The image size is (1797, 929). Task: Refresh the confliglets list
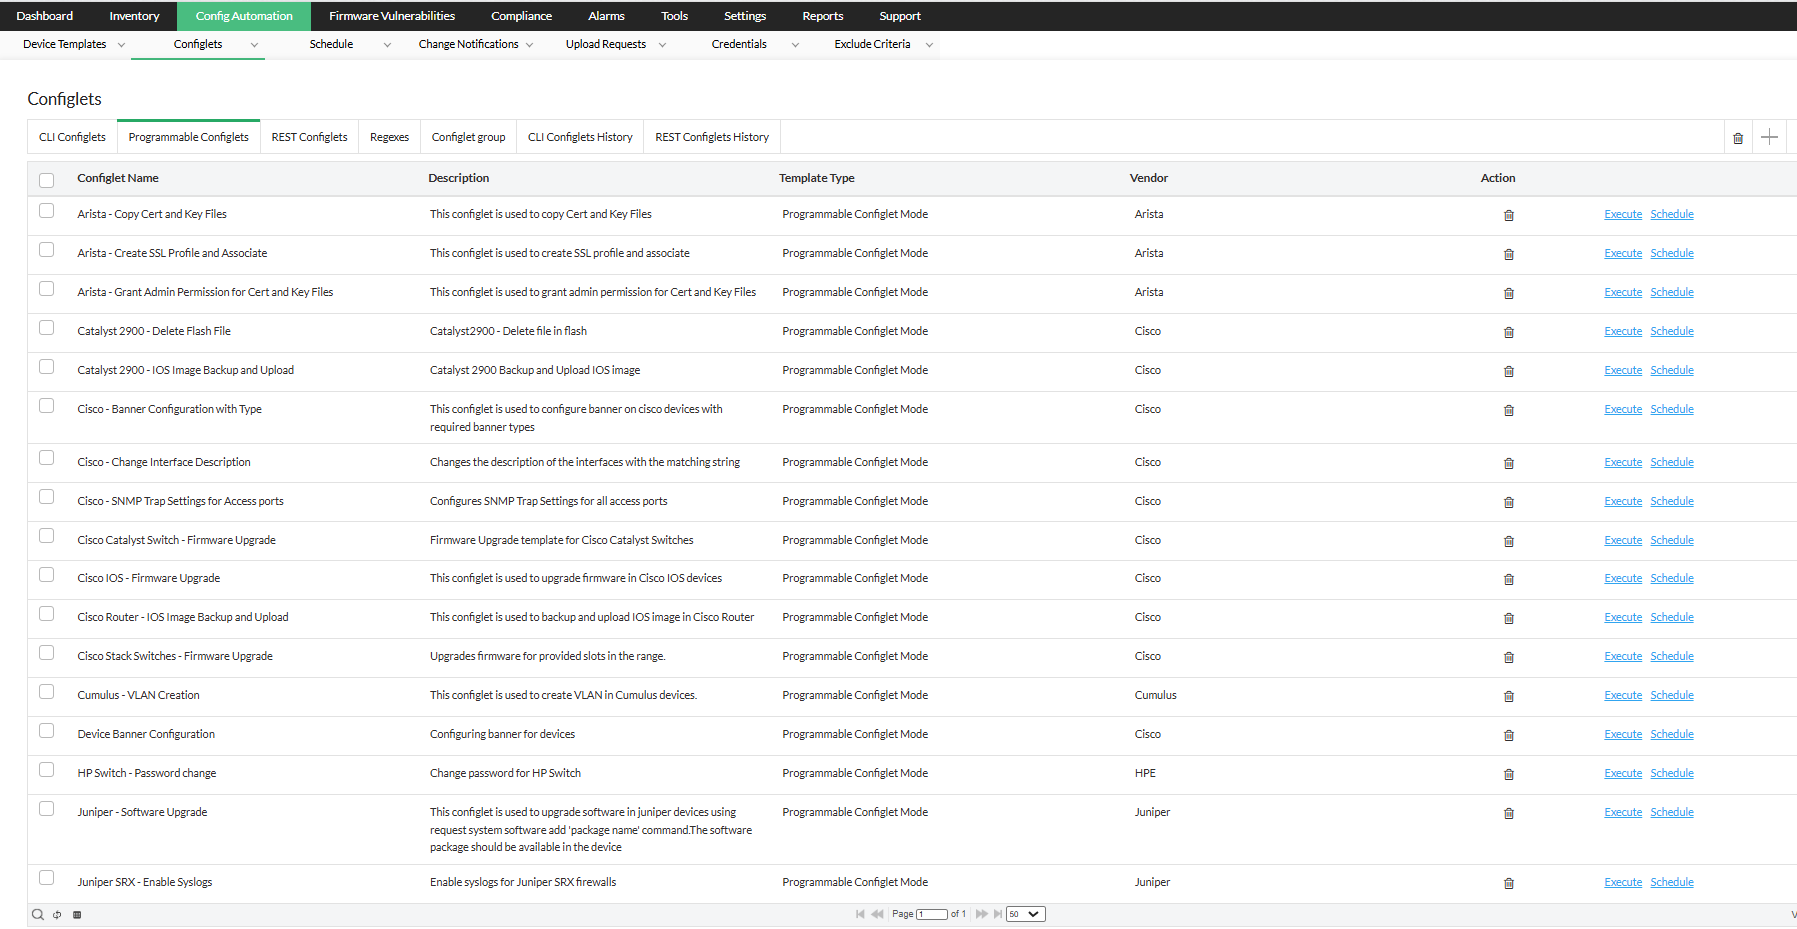(x=57, y=914)
